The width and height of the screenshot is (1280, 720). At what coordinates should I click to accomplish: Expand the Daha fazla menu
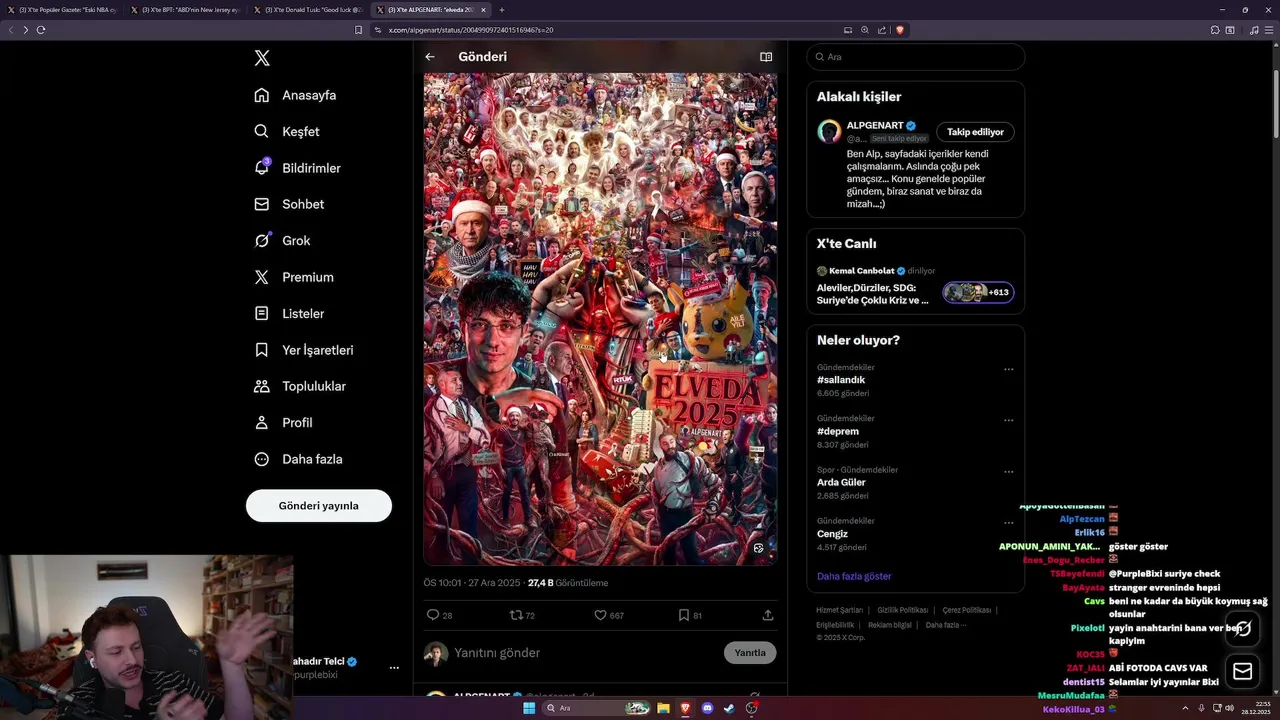coord(298,459)
